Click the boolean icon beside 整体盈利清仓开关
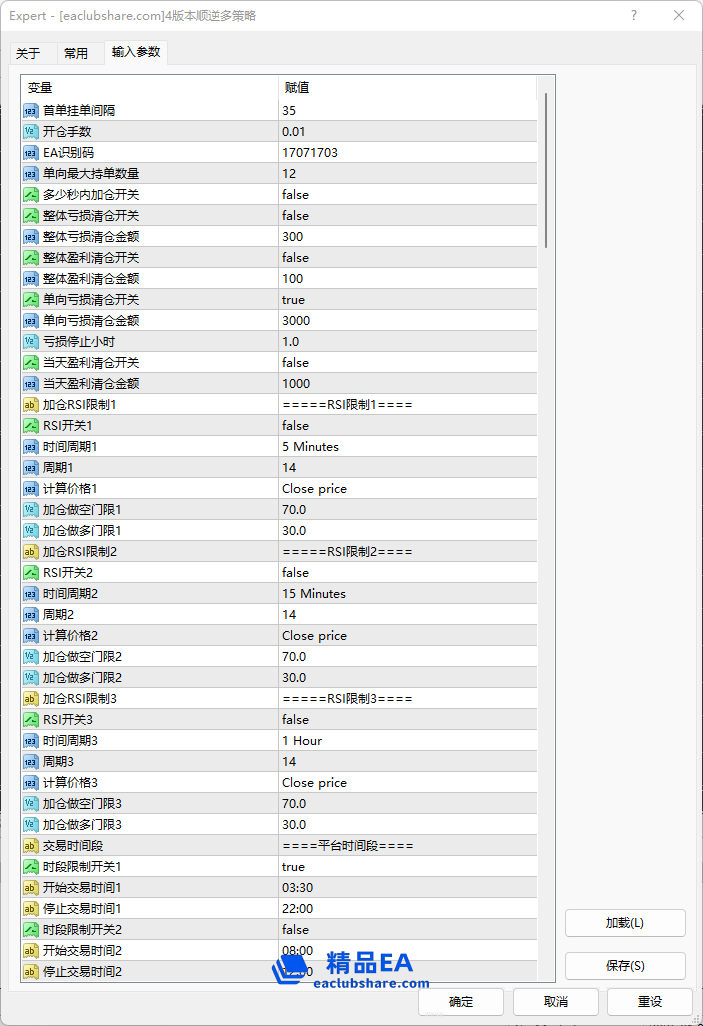Viewport: 703px width, 1026px height. click(31, 257)
